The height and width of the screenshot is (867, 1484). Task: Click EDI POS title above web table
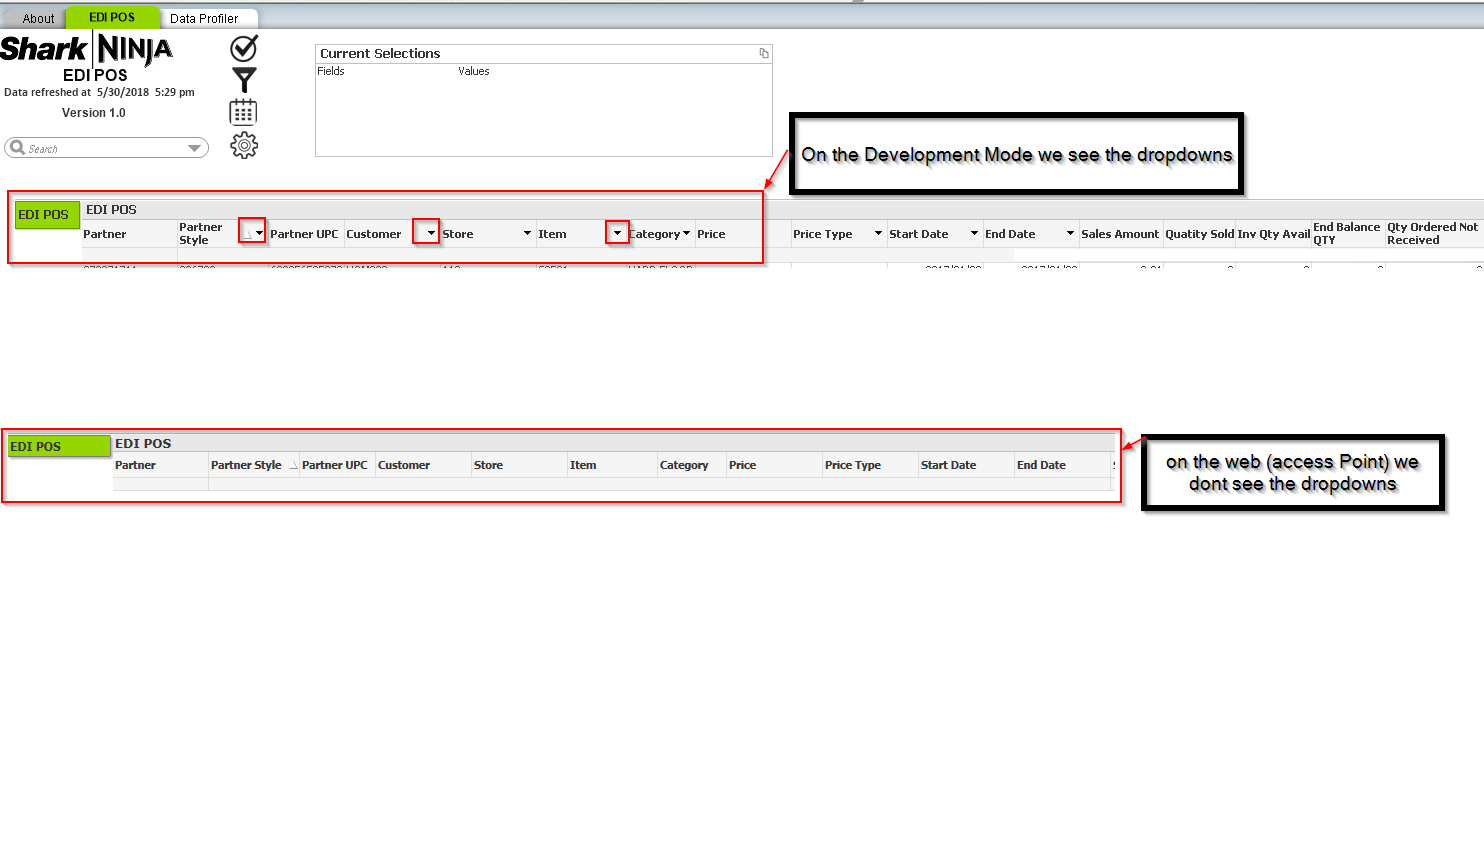143,443
